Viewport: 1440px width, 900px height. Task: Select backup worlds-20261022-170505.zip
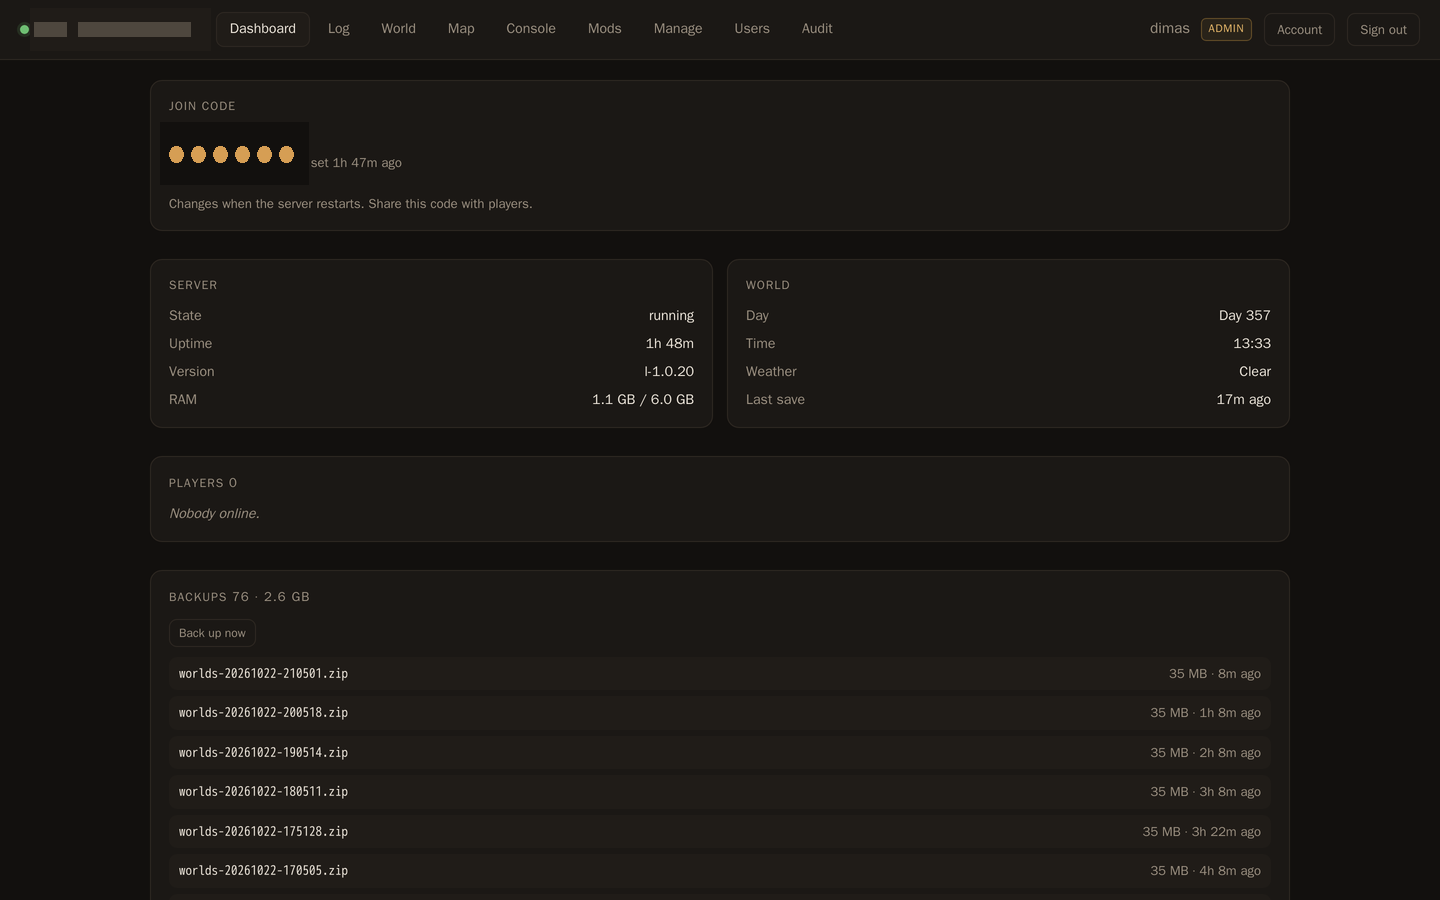(x=720, y=871)
